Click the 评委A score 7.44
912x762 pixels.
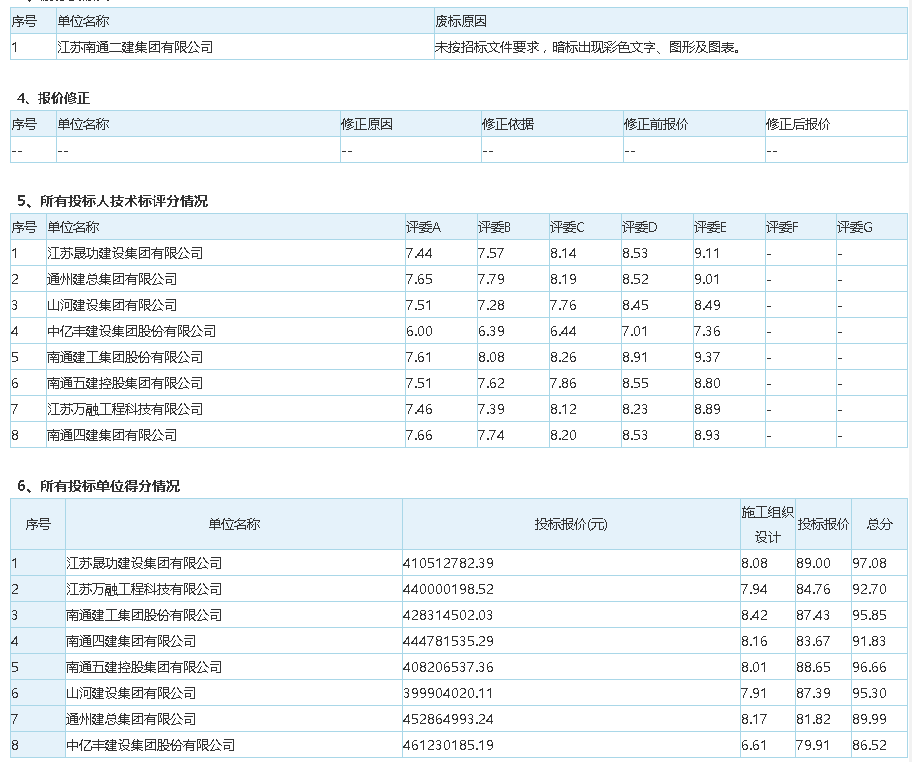[419, 253]
